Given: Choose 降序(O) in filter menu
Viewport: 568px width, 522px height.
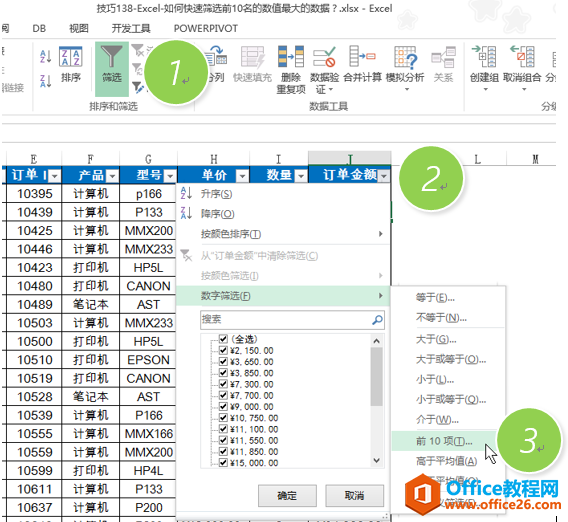Looking at the screenshot, I should (x=217, y=214).
